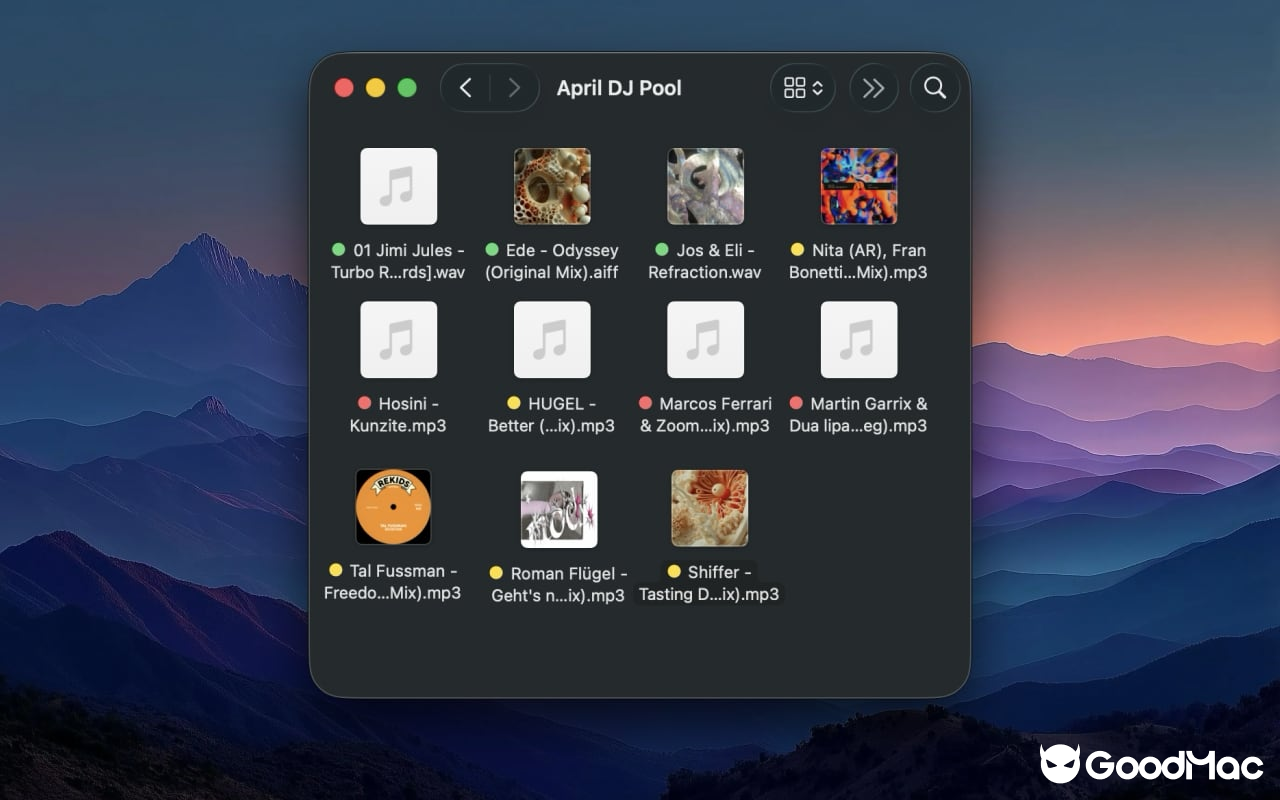Click the forward navigation arrow
Viewport: 1280px width, 800px height.
point(515,88)
